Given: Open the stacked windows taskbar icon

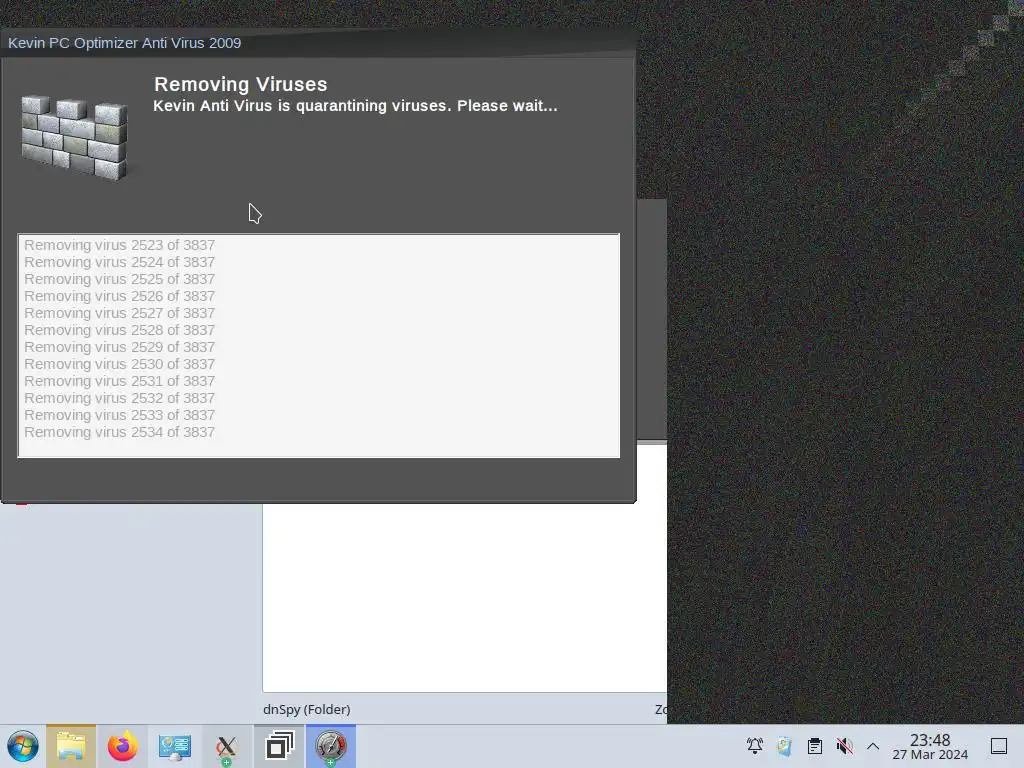Looking at the screenshot, I should [x=280, y=746].
